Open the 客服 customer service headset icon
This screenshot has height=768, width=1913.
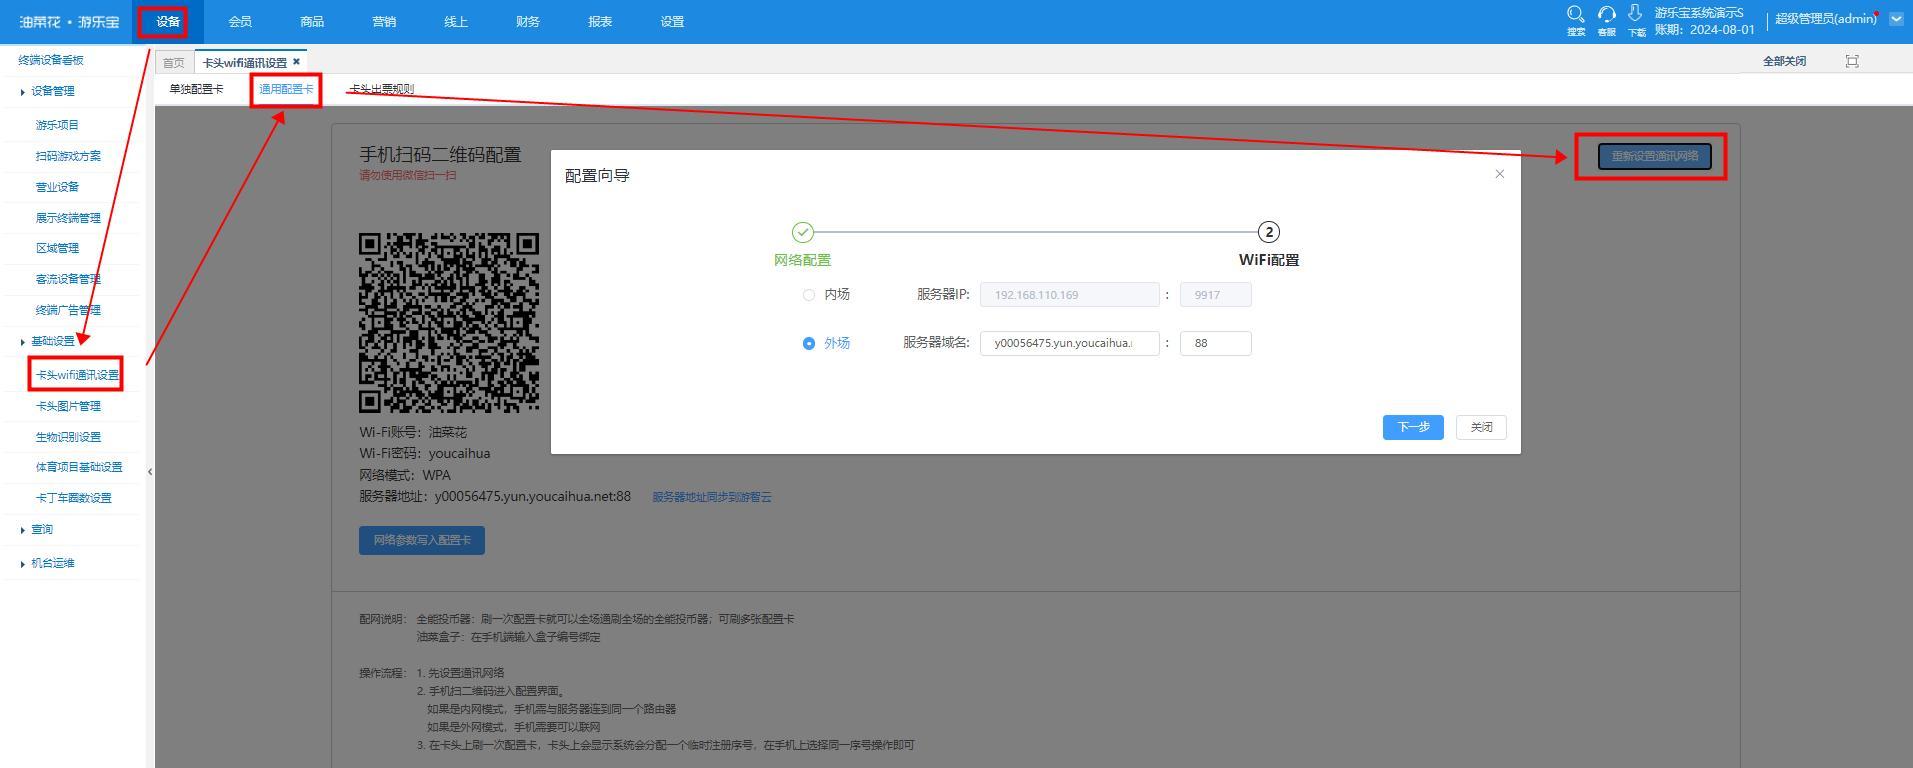[x=1606, y=20]
